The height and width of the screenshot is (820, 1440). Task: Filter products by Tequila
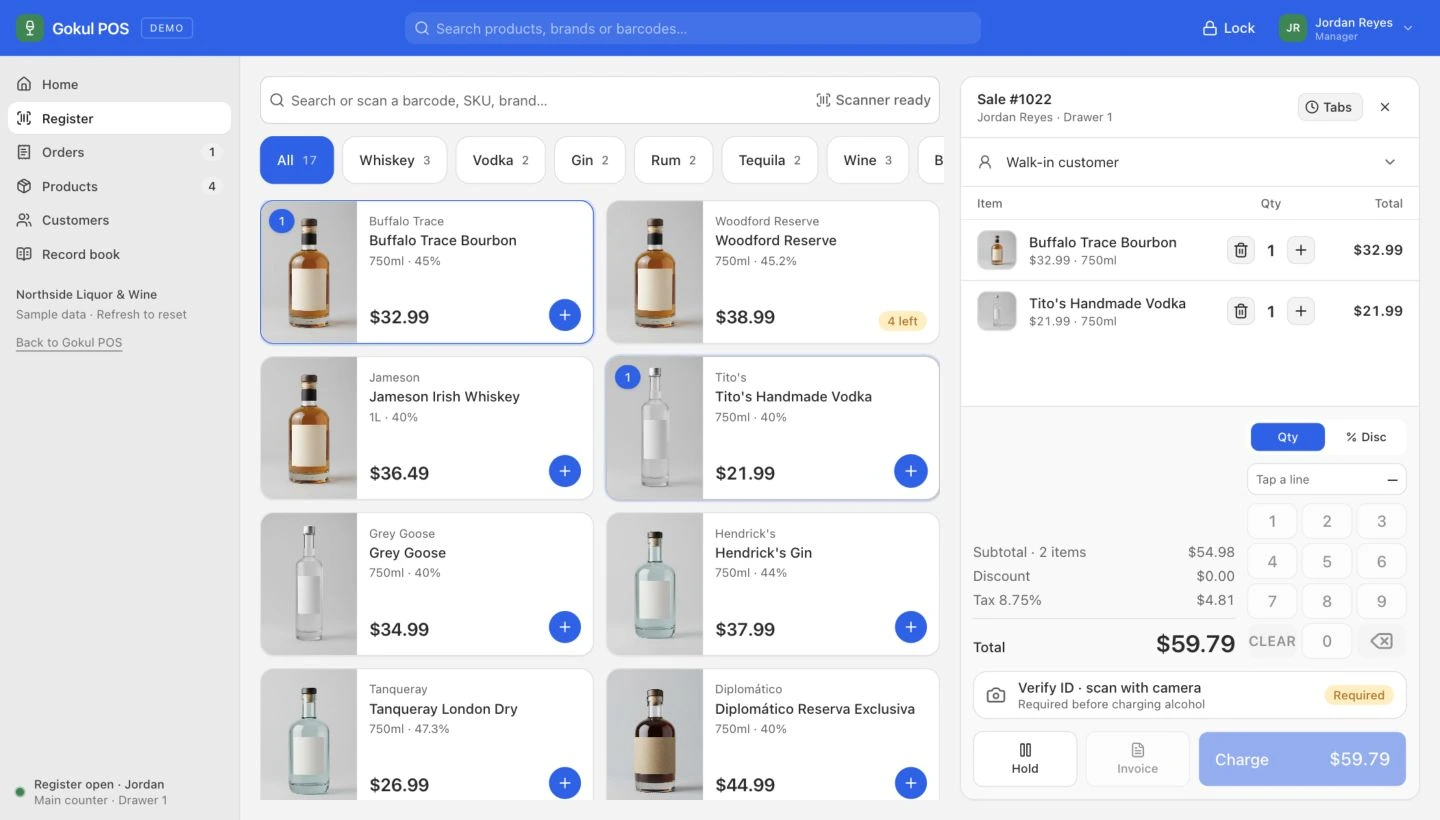(x=770, y=160)
